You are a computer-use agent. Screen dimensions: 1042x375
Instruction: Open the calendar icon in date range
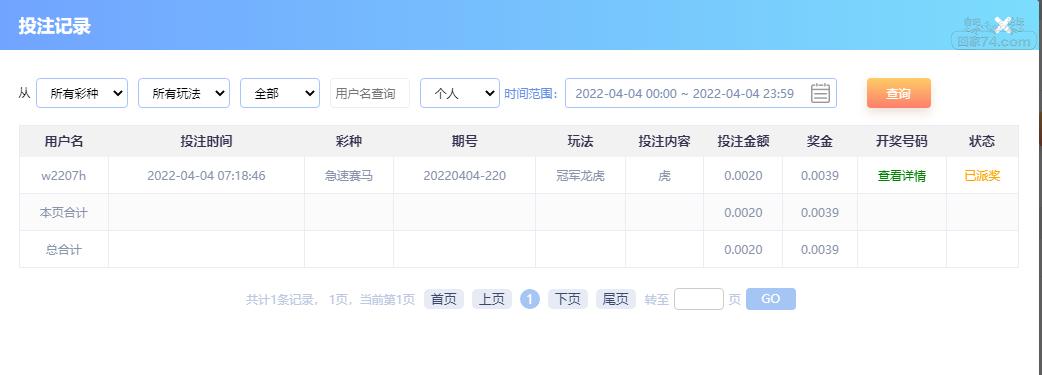tap(820, 93)
